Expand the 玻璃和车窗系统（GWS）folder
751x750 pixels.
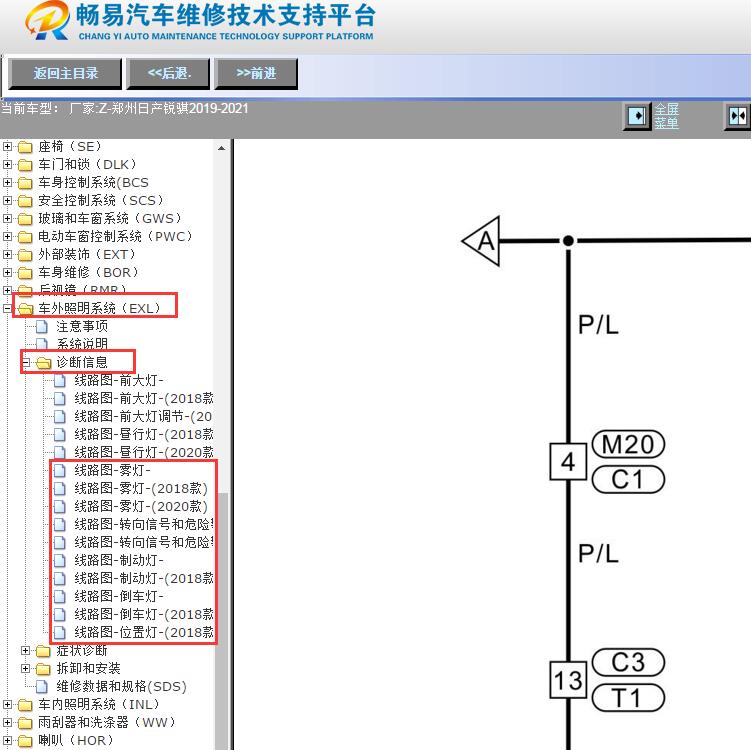[x=7, y=219]
